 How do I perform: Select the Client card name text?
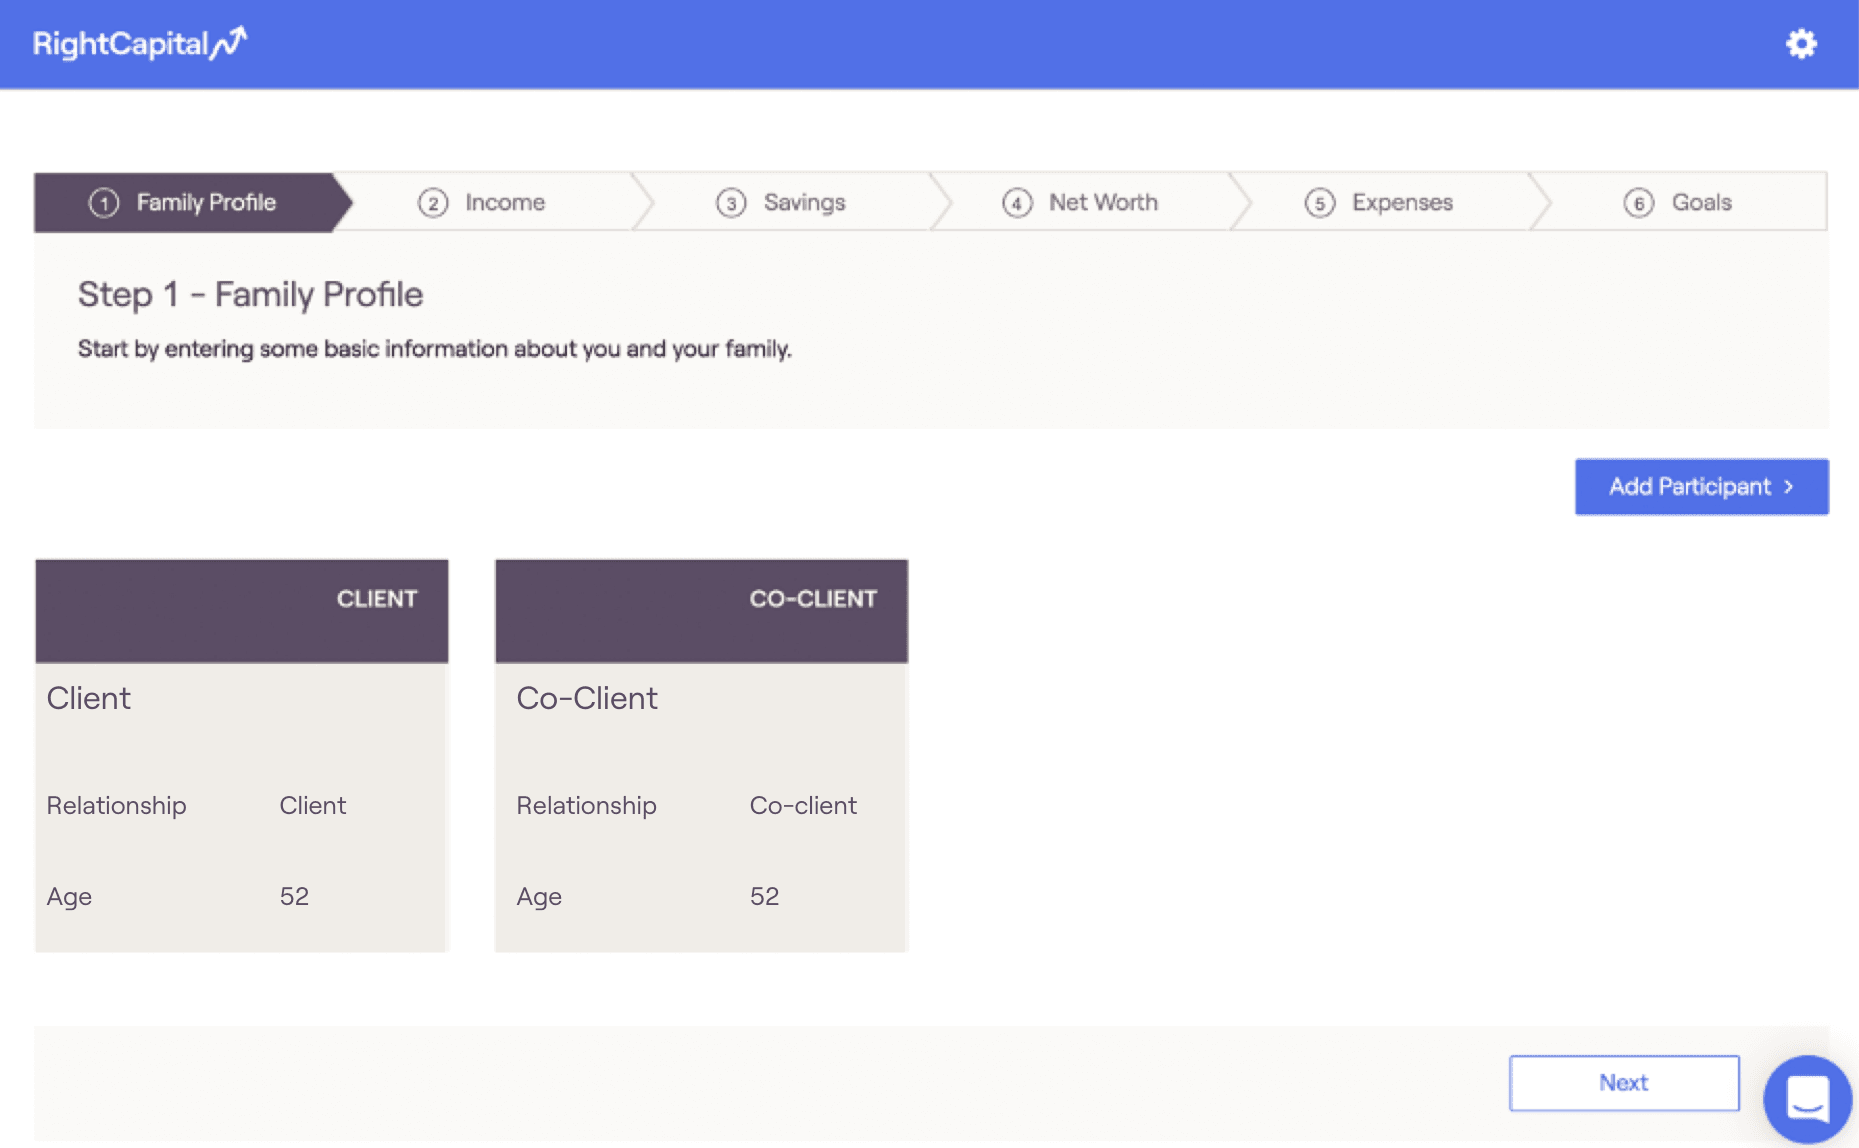coord(89,698)
